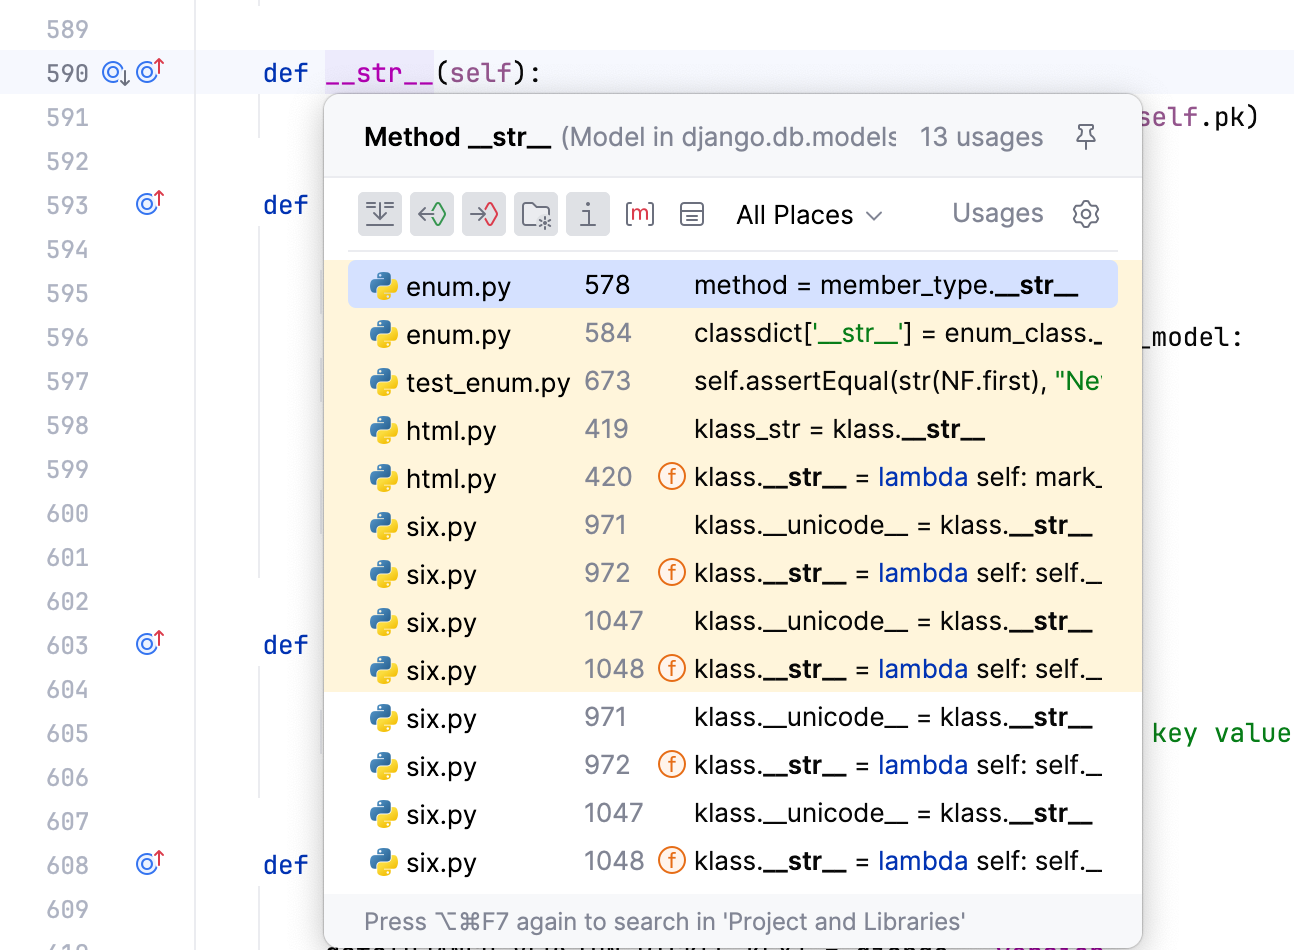Toggle the 'i' filter button

pyautogui.click(x=588, y=214)
